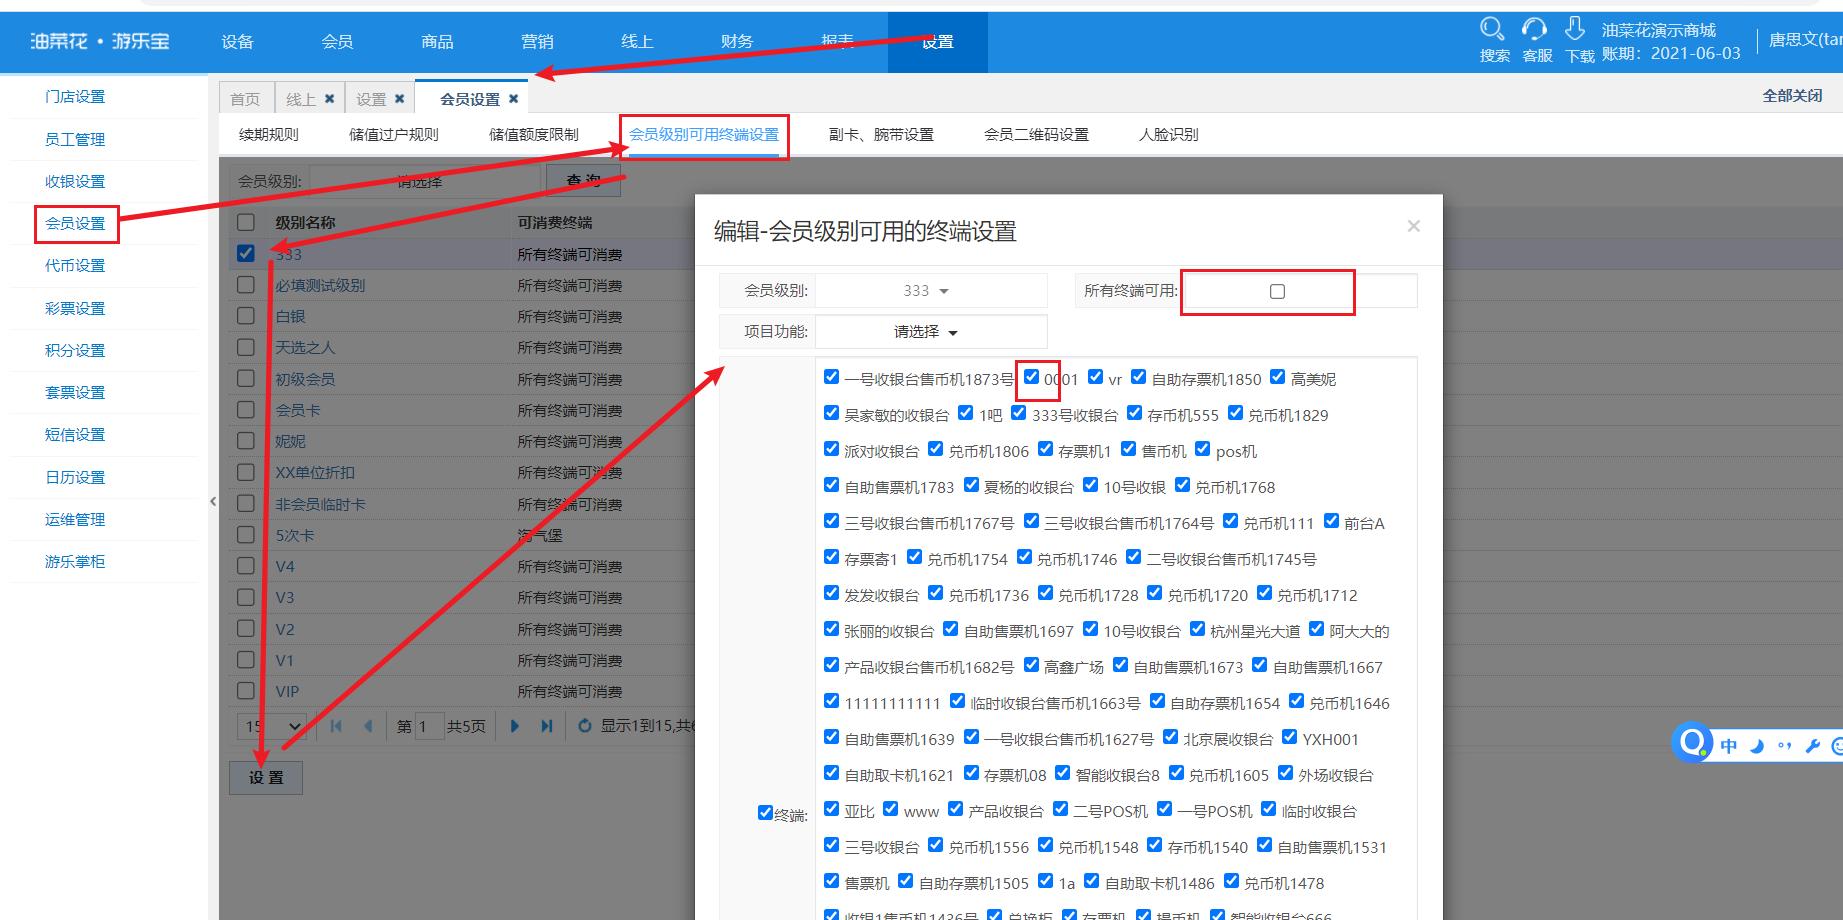Uncheck 一号收银台售币机1873号 checkbox
This screenshot has width=1843, height=920.
(x=831, y=377)
